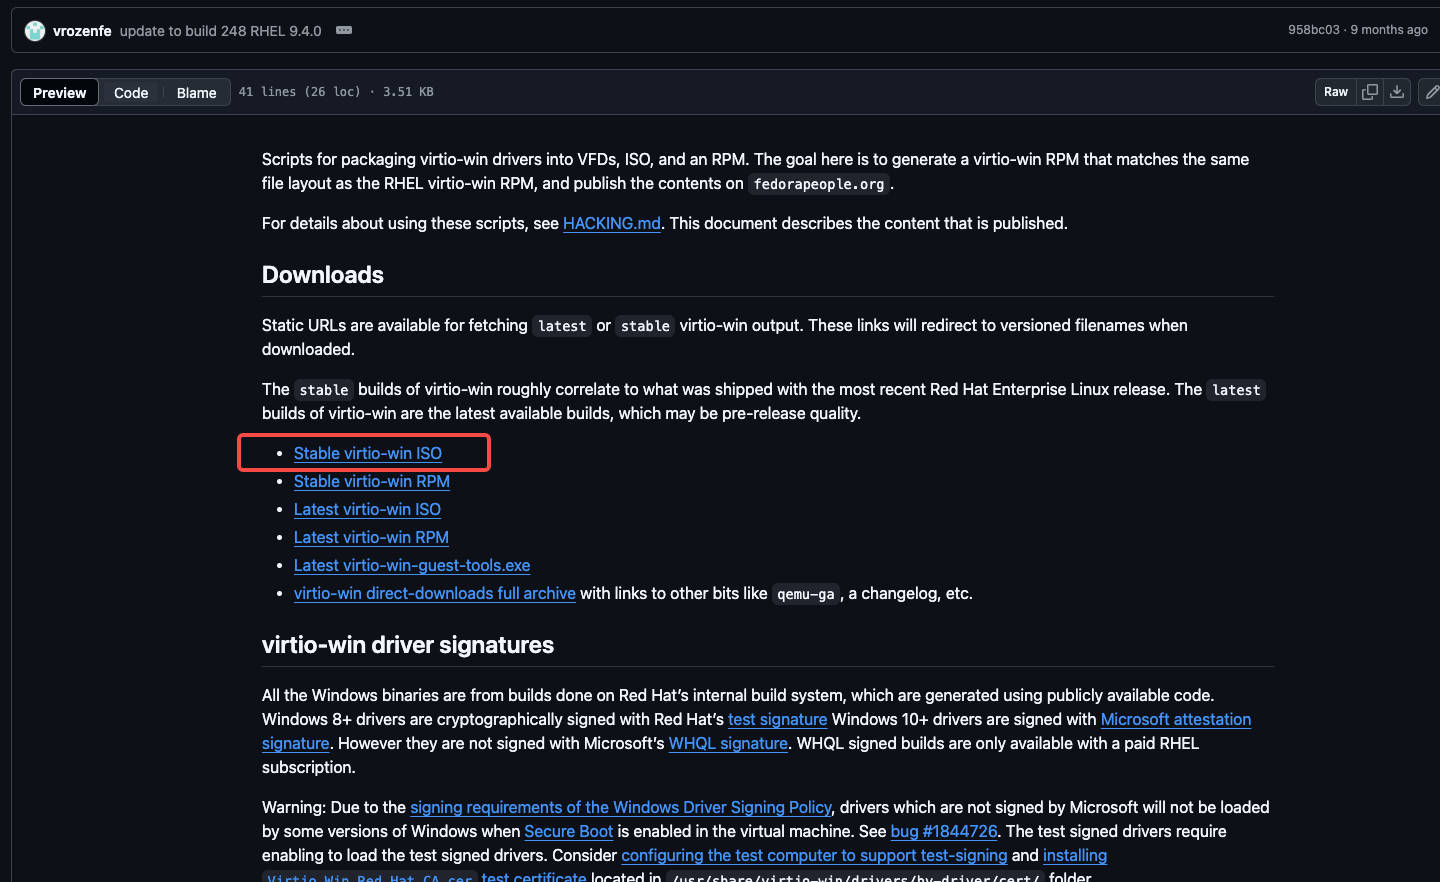
Task: Click the vrozenfe avatar icon
Action: pos(35,31)
